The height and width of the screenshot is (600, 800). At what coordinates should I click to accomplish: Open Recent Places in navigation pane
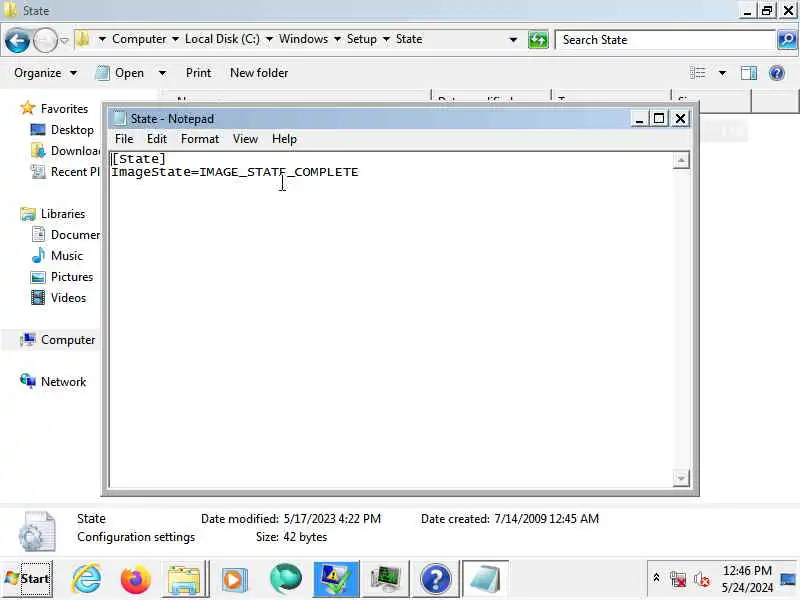[65, 171]
